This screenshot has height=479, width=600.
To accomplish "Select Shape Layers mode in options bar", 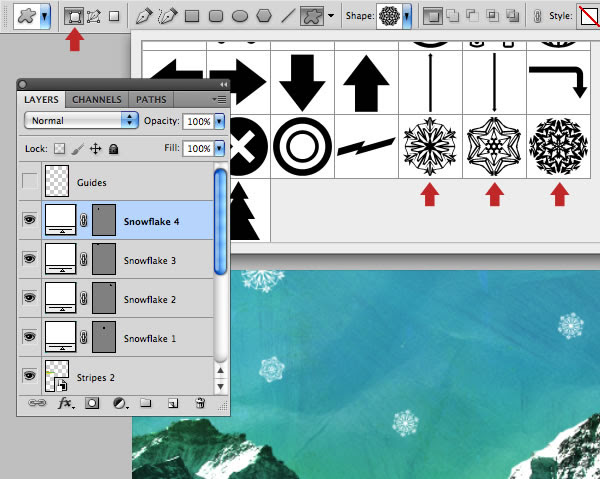I will coord(74,16).
